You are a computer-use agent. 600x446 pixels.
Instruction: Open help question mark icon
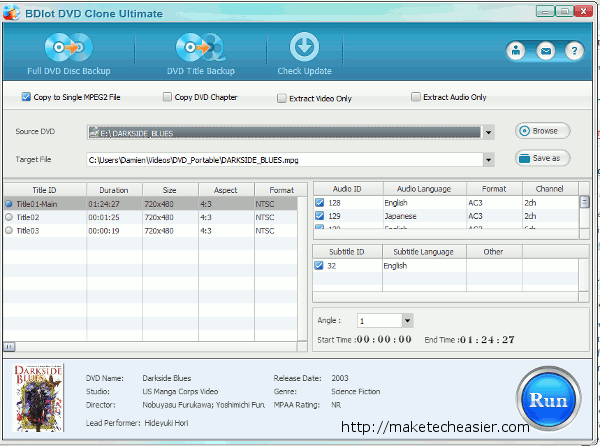(x=574, y=50)
